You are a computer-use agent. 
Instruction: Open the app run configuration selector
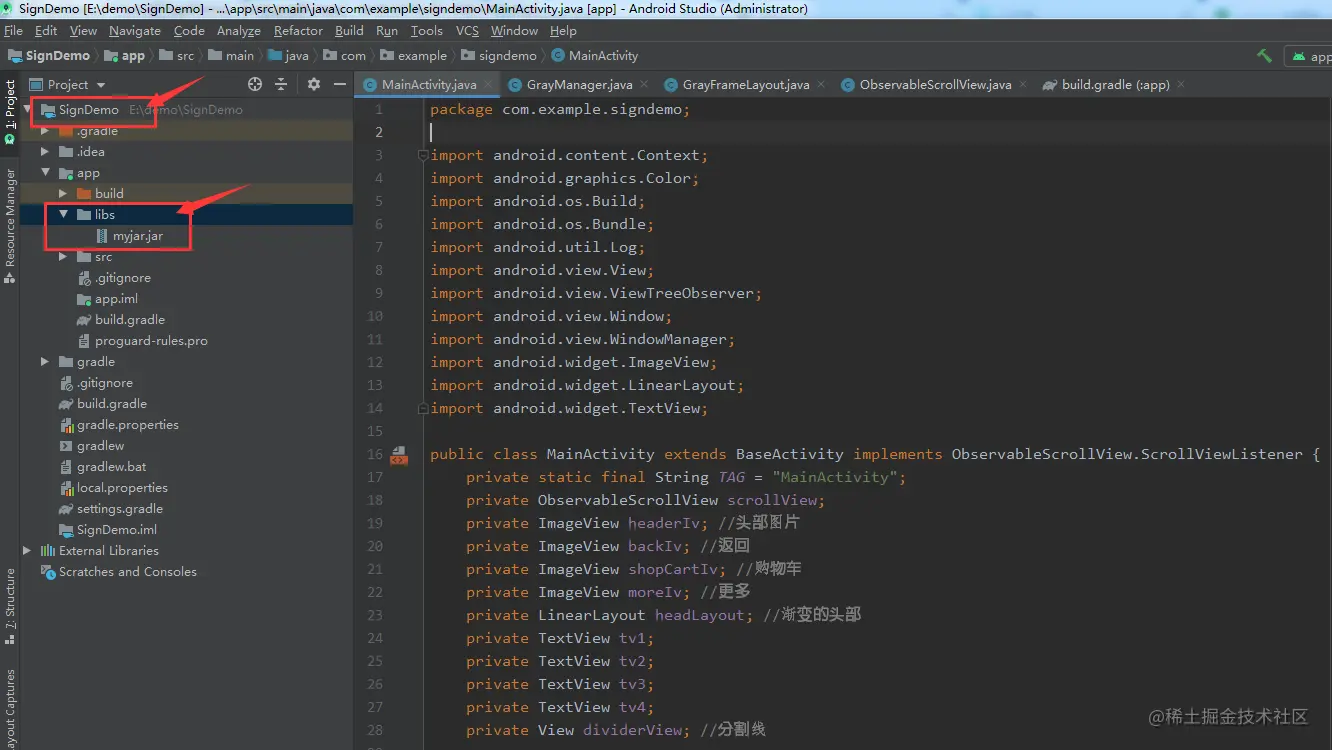pyautogui.click(x=1312, y=57)
